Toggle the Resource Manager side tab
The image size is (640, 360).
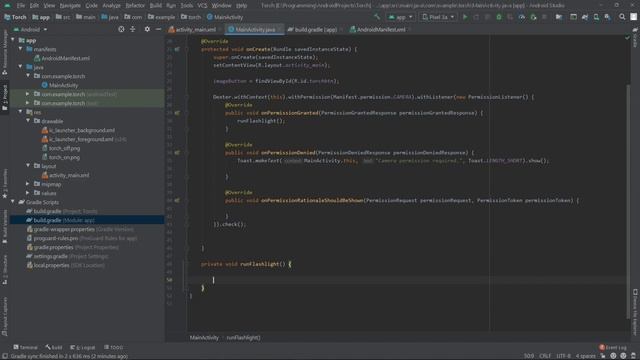[x=4, y=52]
